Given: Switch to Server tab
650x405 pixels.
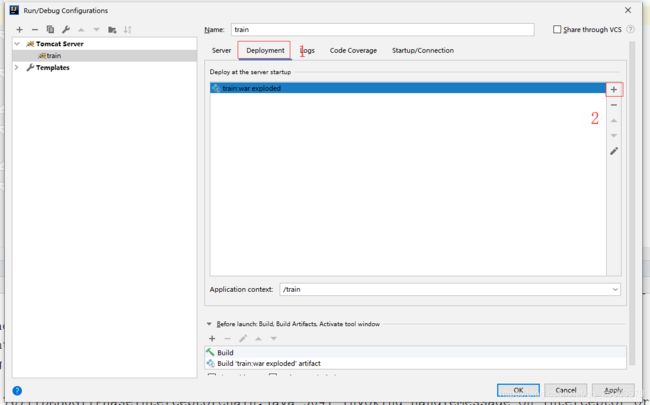Looking at the screenshot, I should 221,50.
